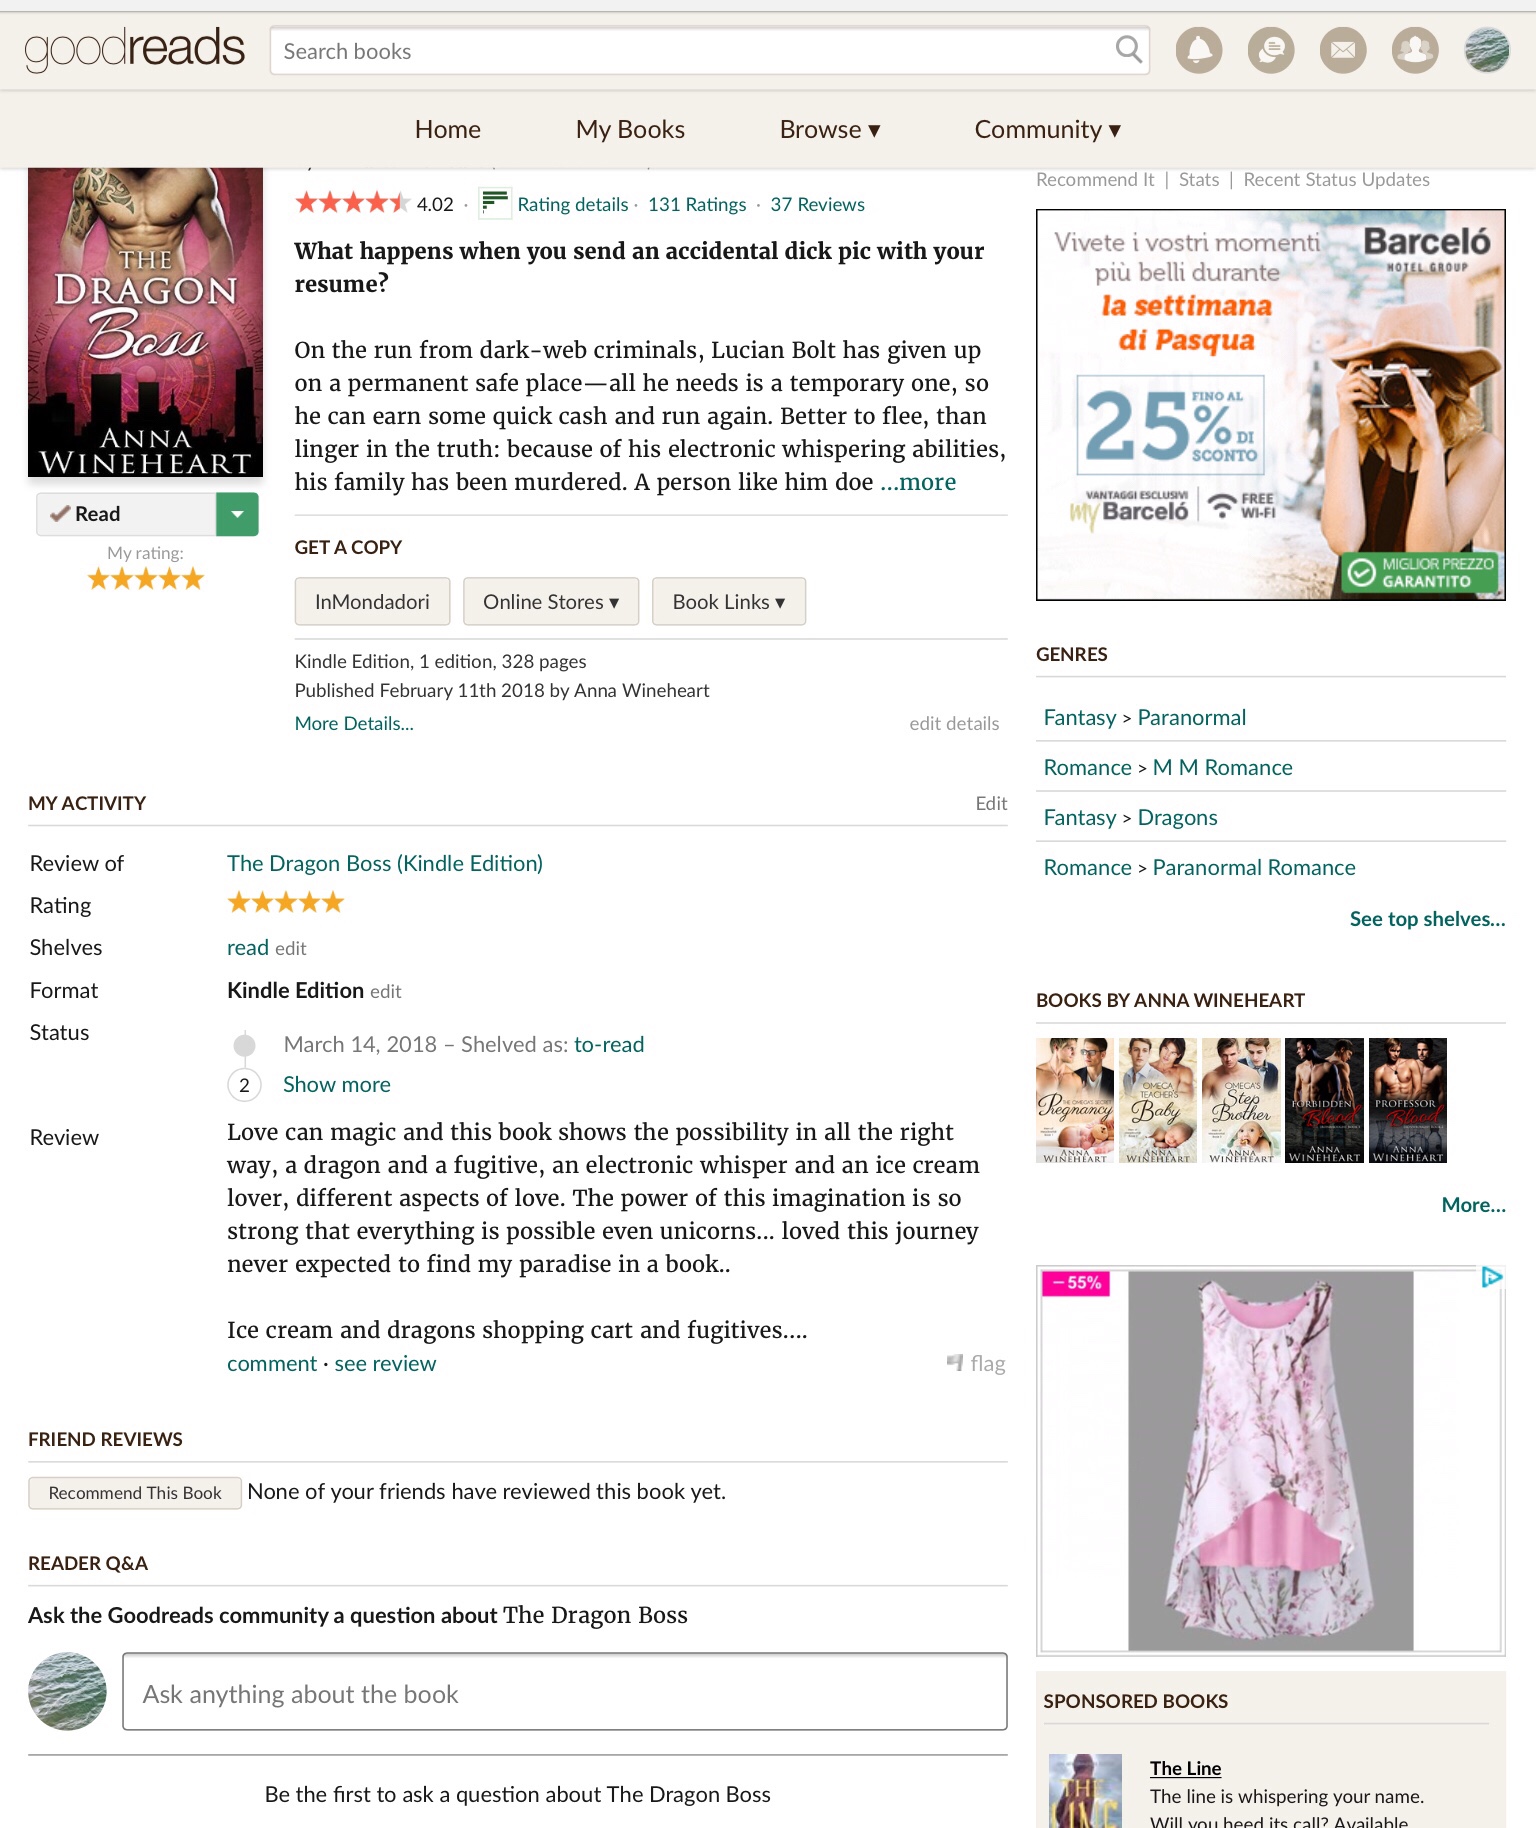The height and width of the screenshot is (1828, 1536).
Task: Open the Forbidden Blood book thumbnail
Action: point(1324,1100)
